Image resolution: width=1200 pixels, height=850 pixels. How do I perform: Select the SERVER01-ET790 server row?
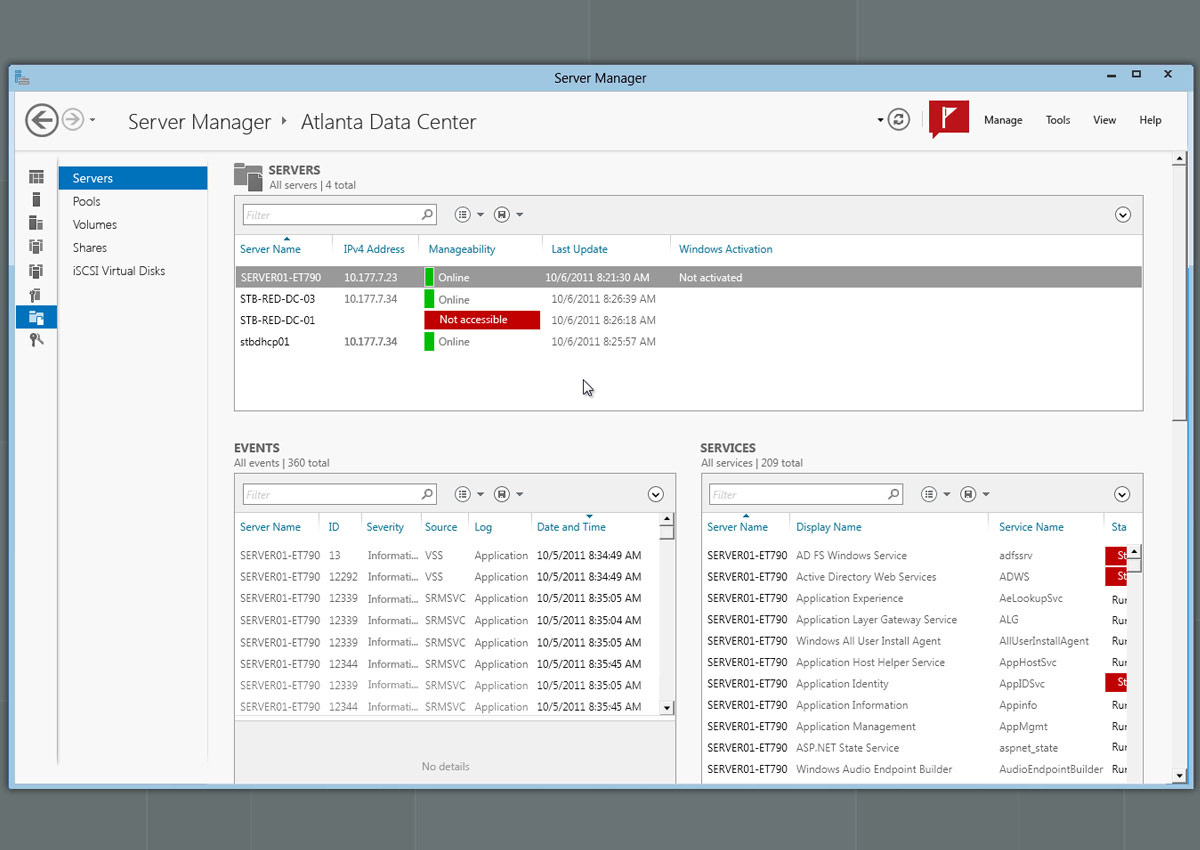pos(688,277)
